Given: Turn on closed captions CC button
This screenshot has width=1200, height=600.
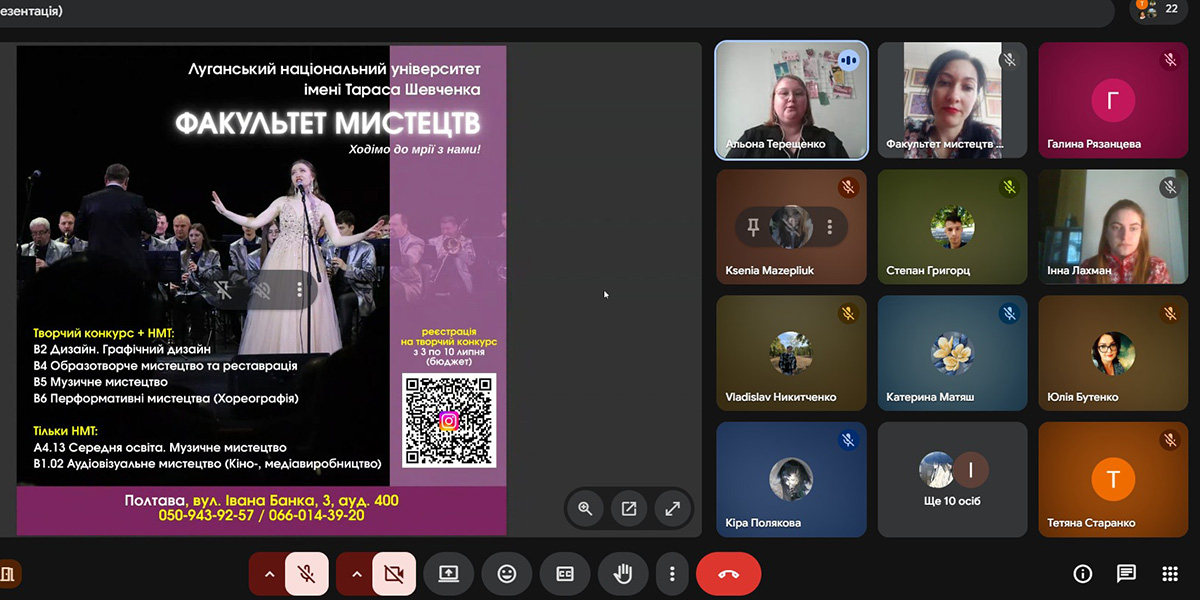Looking at the screenshot, I should coord(565,574).
